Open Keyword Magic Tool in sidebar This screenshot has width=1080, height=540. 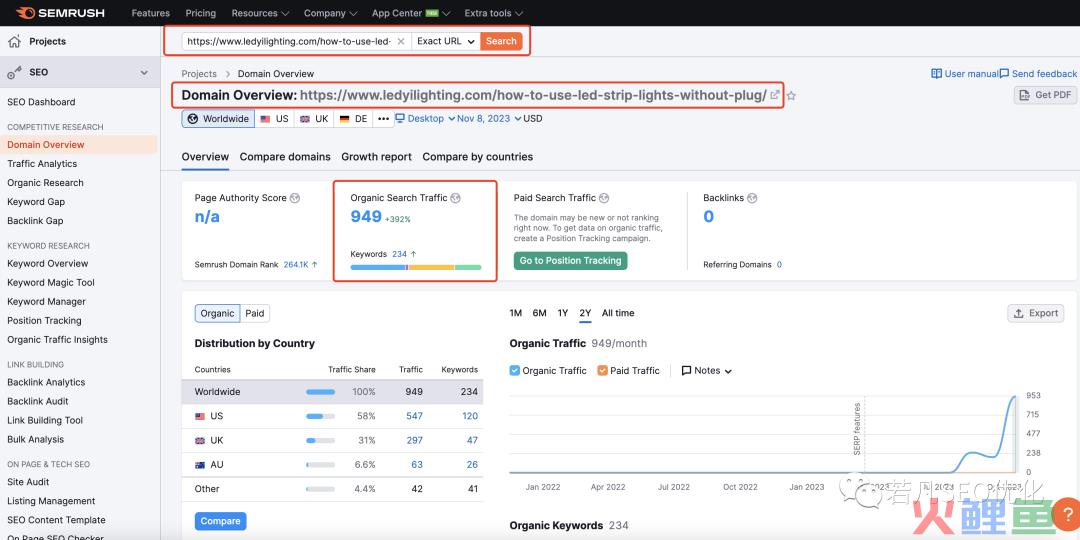pos(51,282)
